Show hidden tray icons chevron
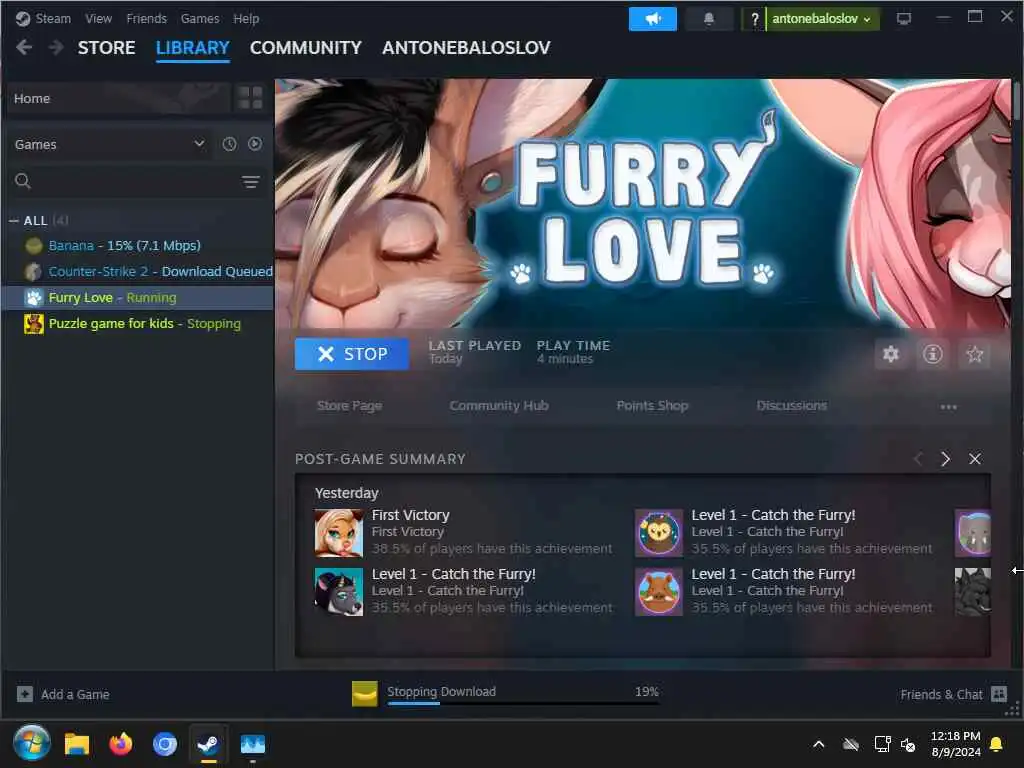This screenshot has width=1024, height=768. pos(818,744)
